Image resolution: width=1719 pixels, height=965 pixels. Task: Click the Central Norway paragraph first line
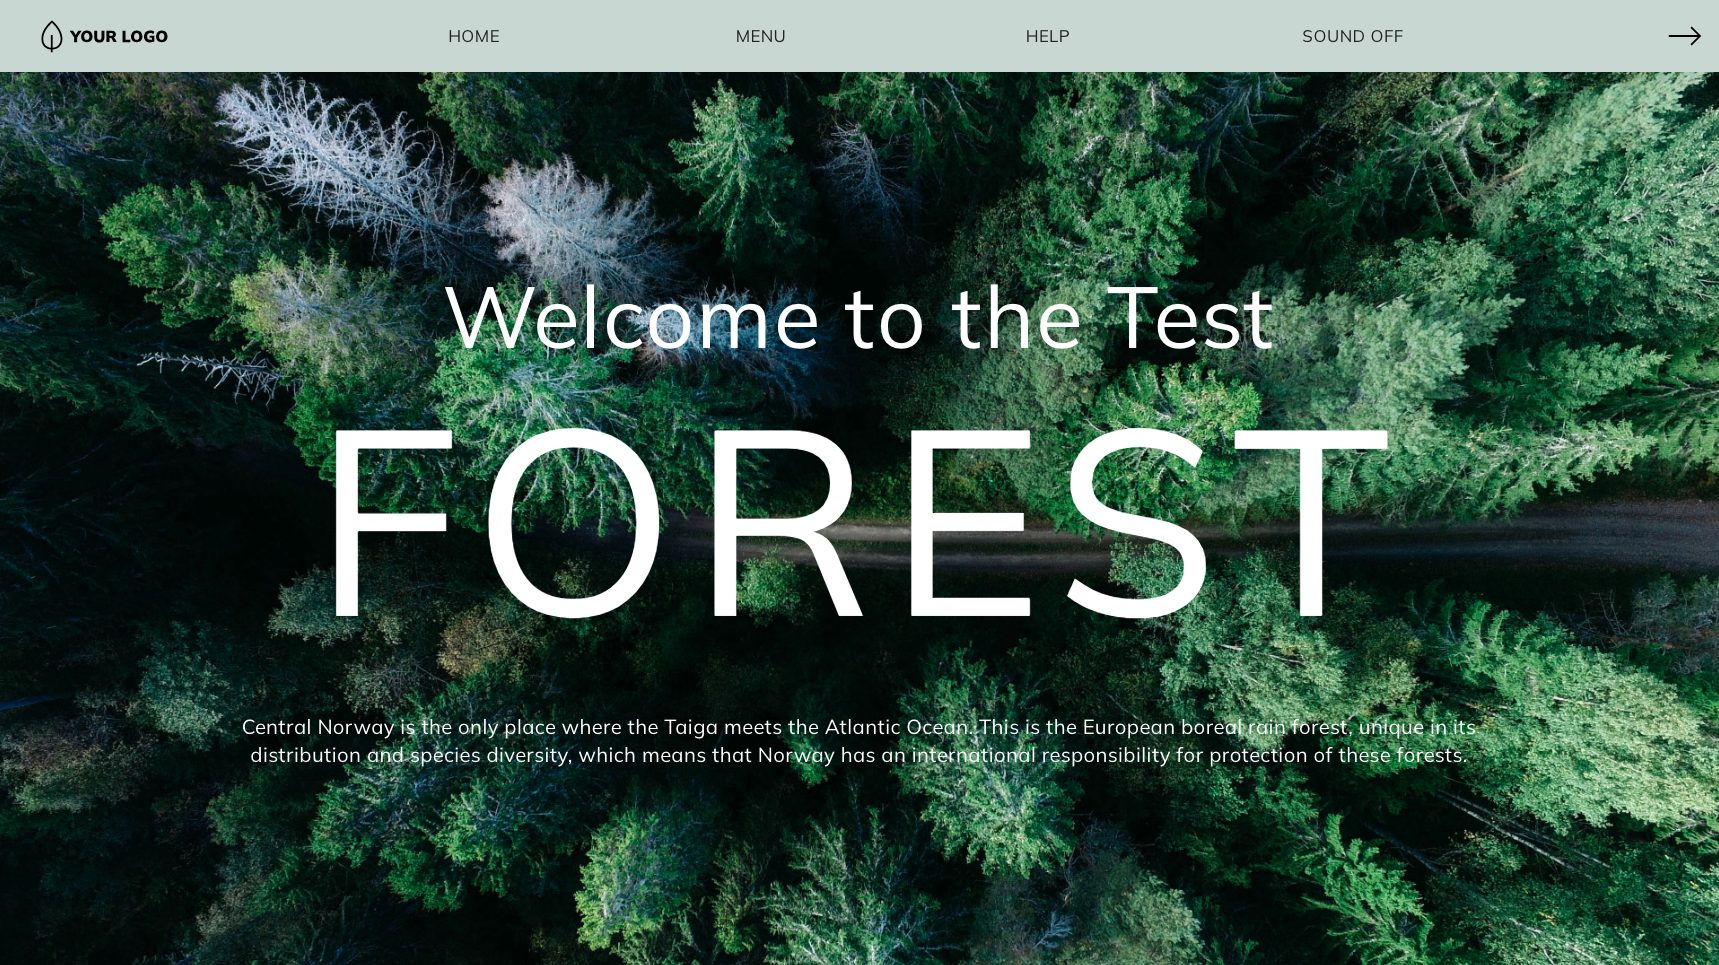click(859, 727)
